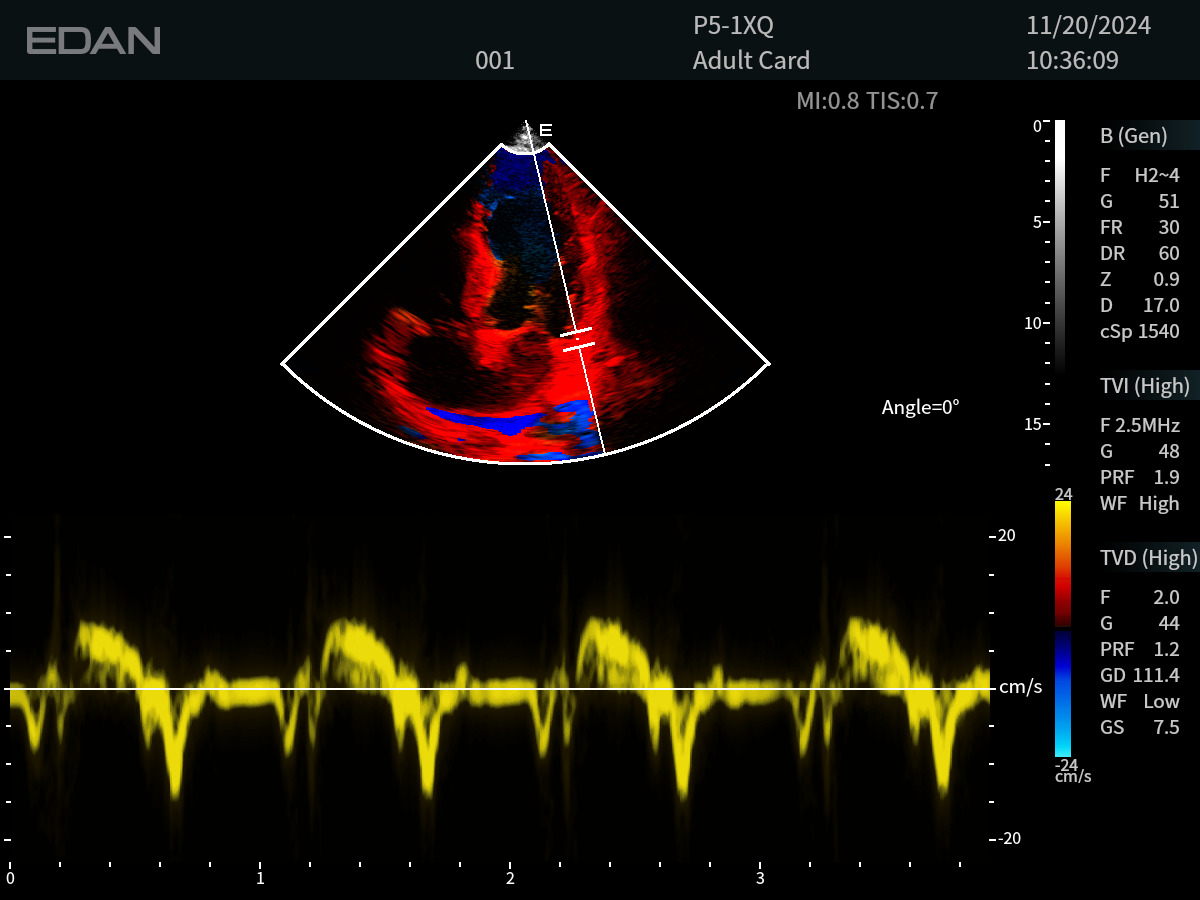Change the Adult Card exam preset
Image resolution: width=1200 pixels, height=900 pixels.
[x=751, y=60]
